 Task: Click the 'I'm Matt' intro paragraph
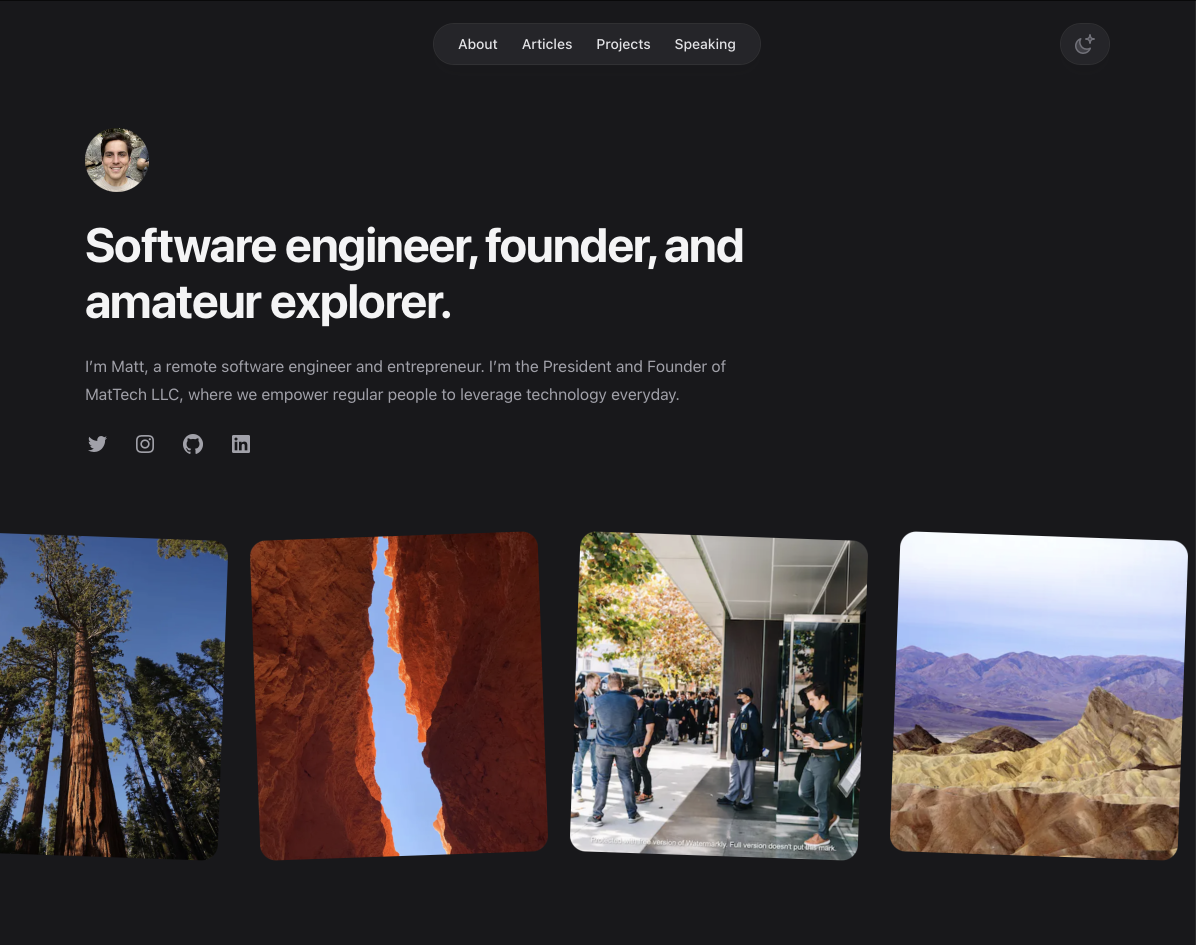pos(405,381)
